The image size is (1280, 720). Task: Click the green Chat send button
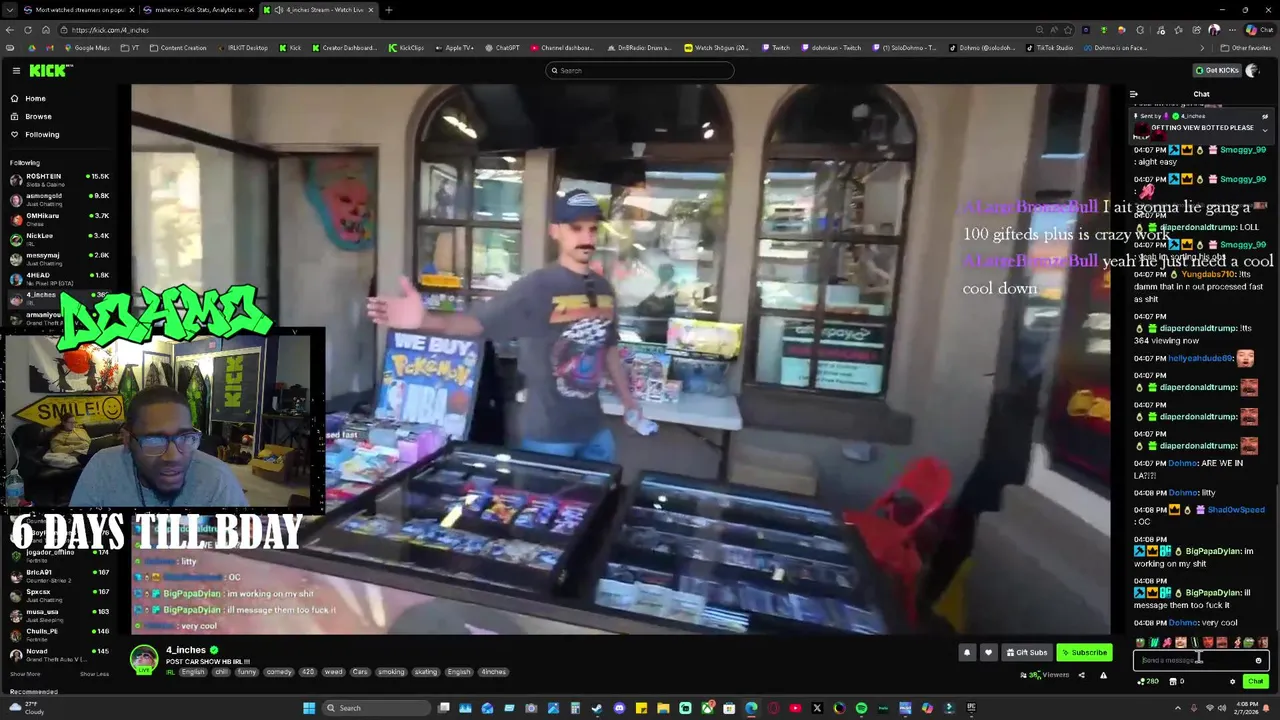coord(1255,681)
